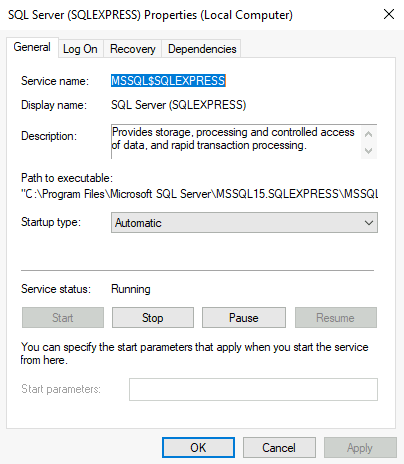Click the Path to executable label
The image size is (404, 464).
click(x=67, y=178)
